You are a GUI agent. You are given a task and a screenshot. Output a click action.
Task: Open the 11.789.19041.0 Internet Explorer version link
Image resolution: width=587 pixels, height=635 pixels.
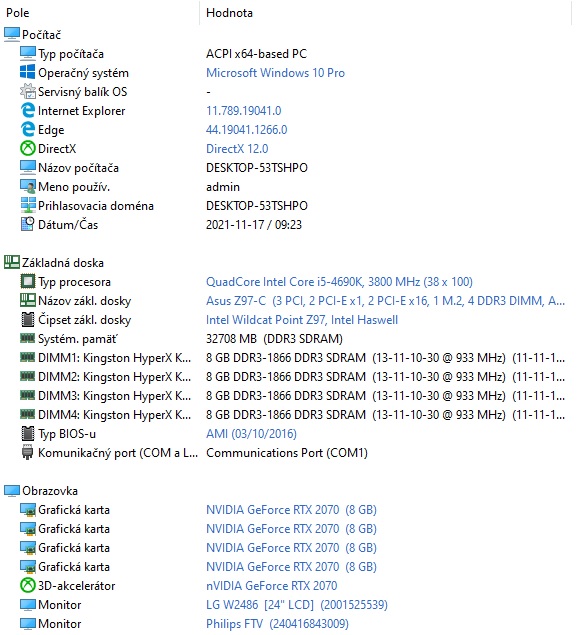pyautogui.click(x=243, y=111)
